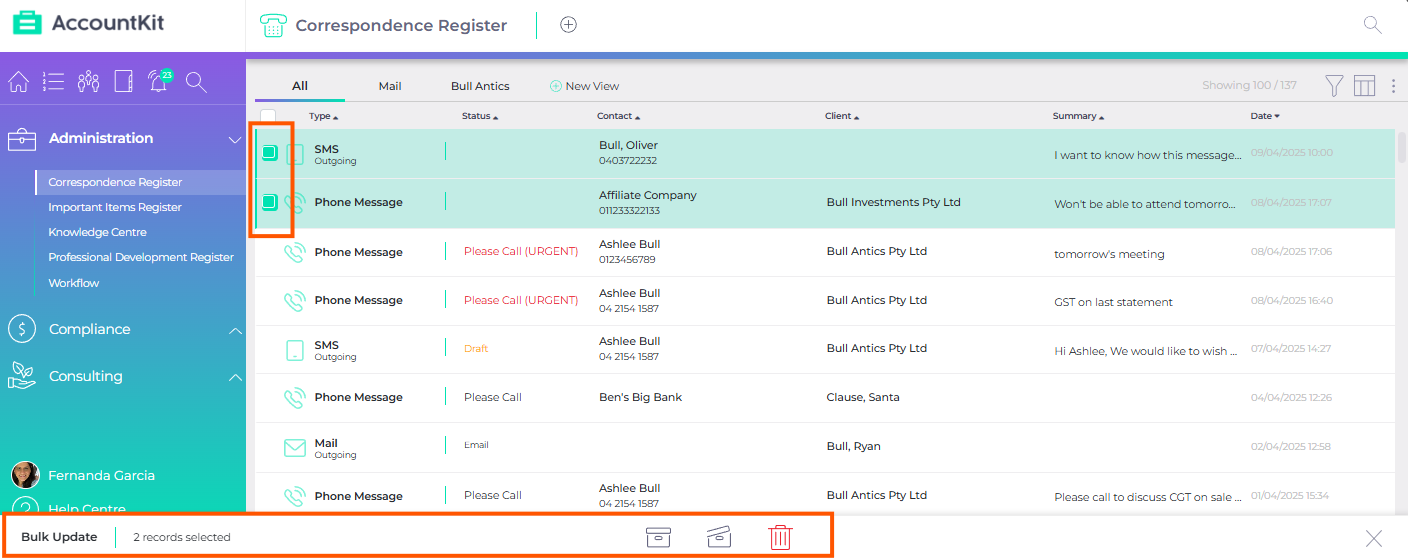Viewport: 1408px width, 558px height.
Task: Create a New View
Action: coord(584,86)
